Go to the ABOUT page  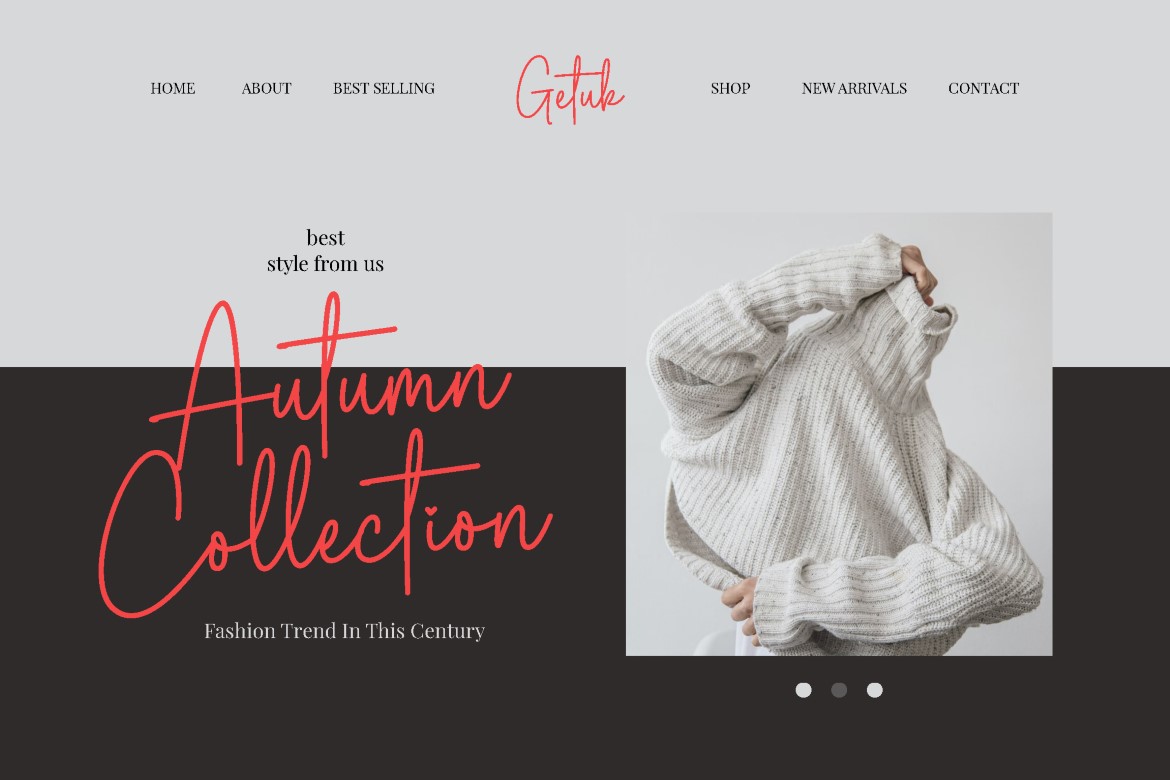click(x=266, y=88)
